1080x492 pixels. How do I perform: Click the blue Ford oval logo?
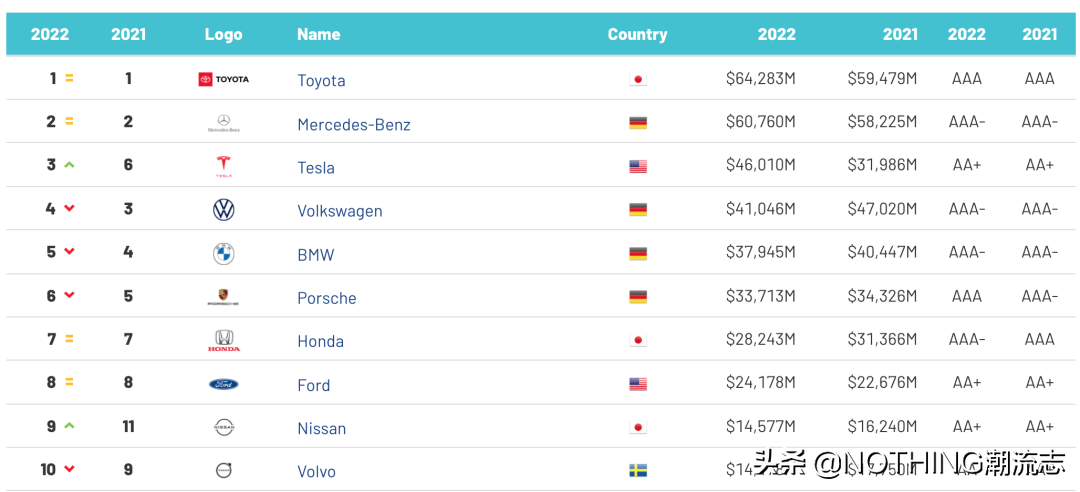(x=224, y=384)
